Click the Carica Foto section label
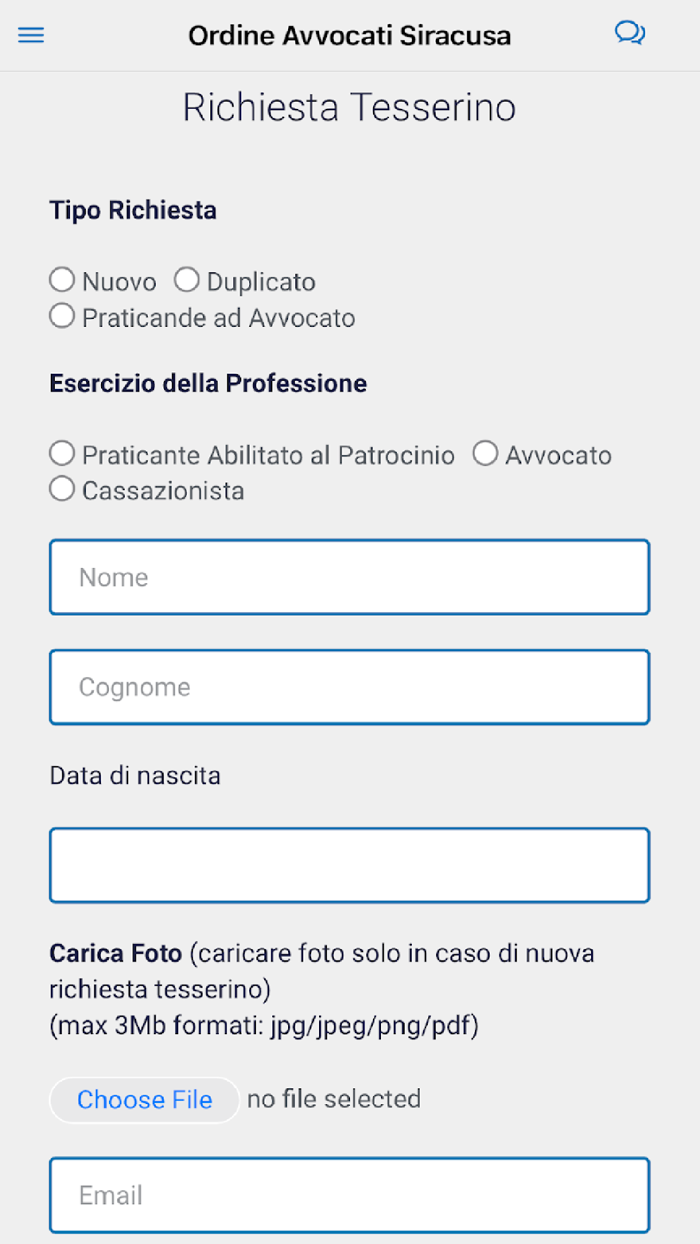The height and width of the screenshot is (1244, 700). (115, 953)
